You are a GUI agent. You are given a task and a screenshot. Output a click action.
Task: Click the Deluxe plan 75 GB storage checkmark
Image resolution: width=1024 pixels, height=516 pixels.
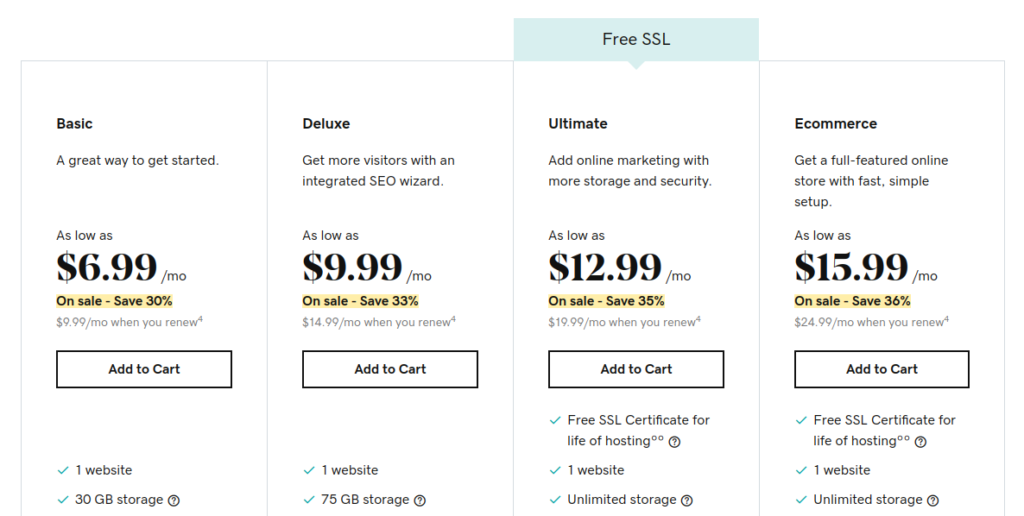[309, 500]
